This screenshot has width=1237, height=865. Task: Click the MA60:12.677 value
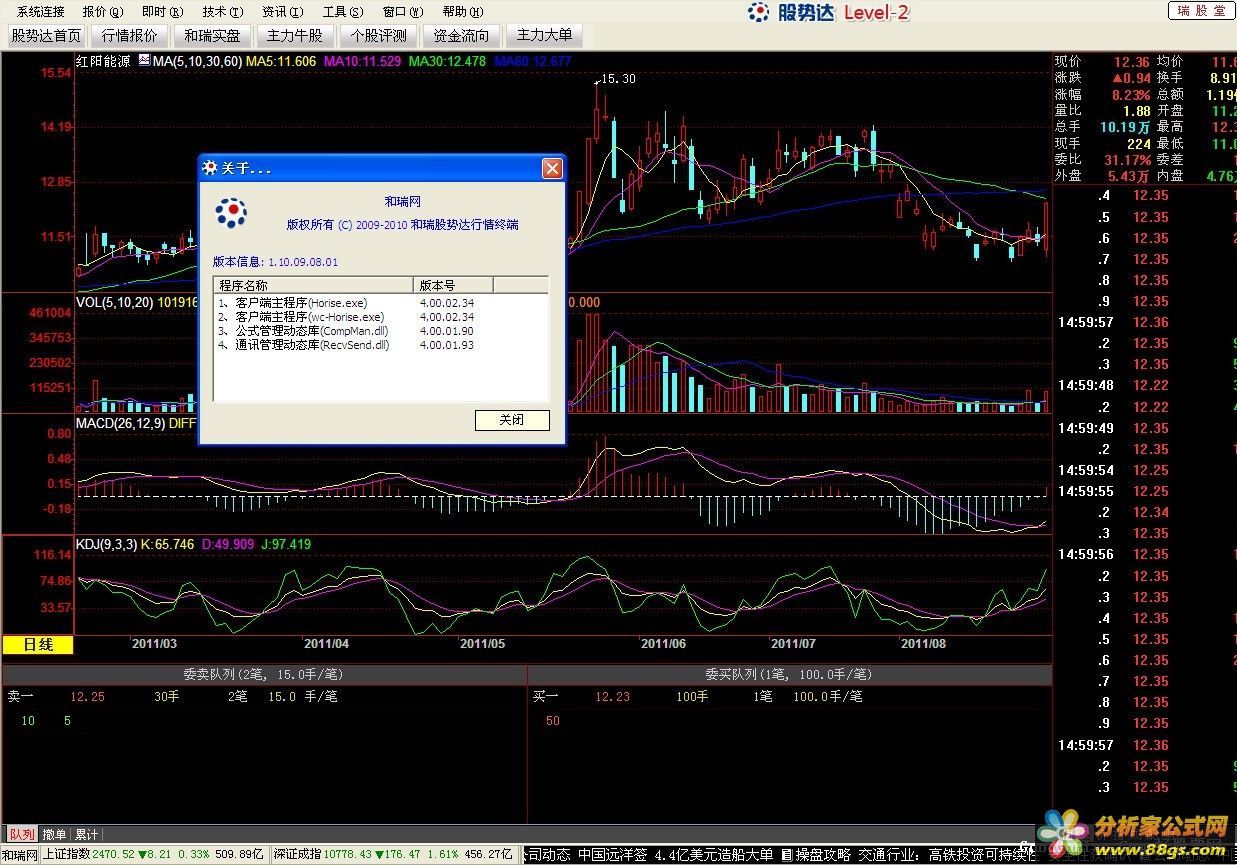coord(533,61)
